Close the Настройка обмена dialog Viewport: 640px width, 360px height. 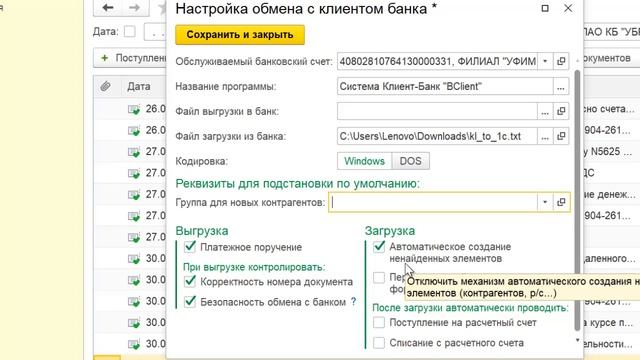point(568,8)
